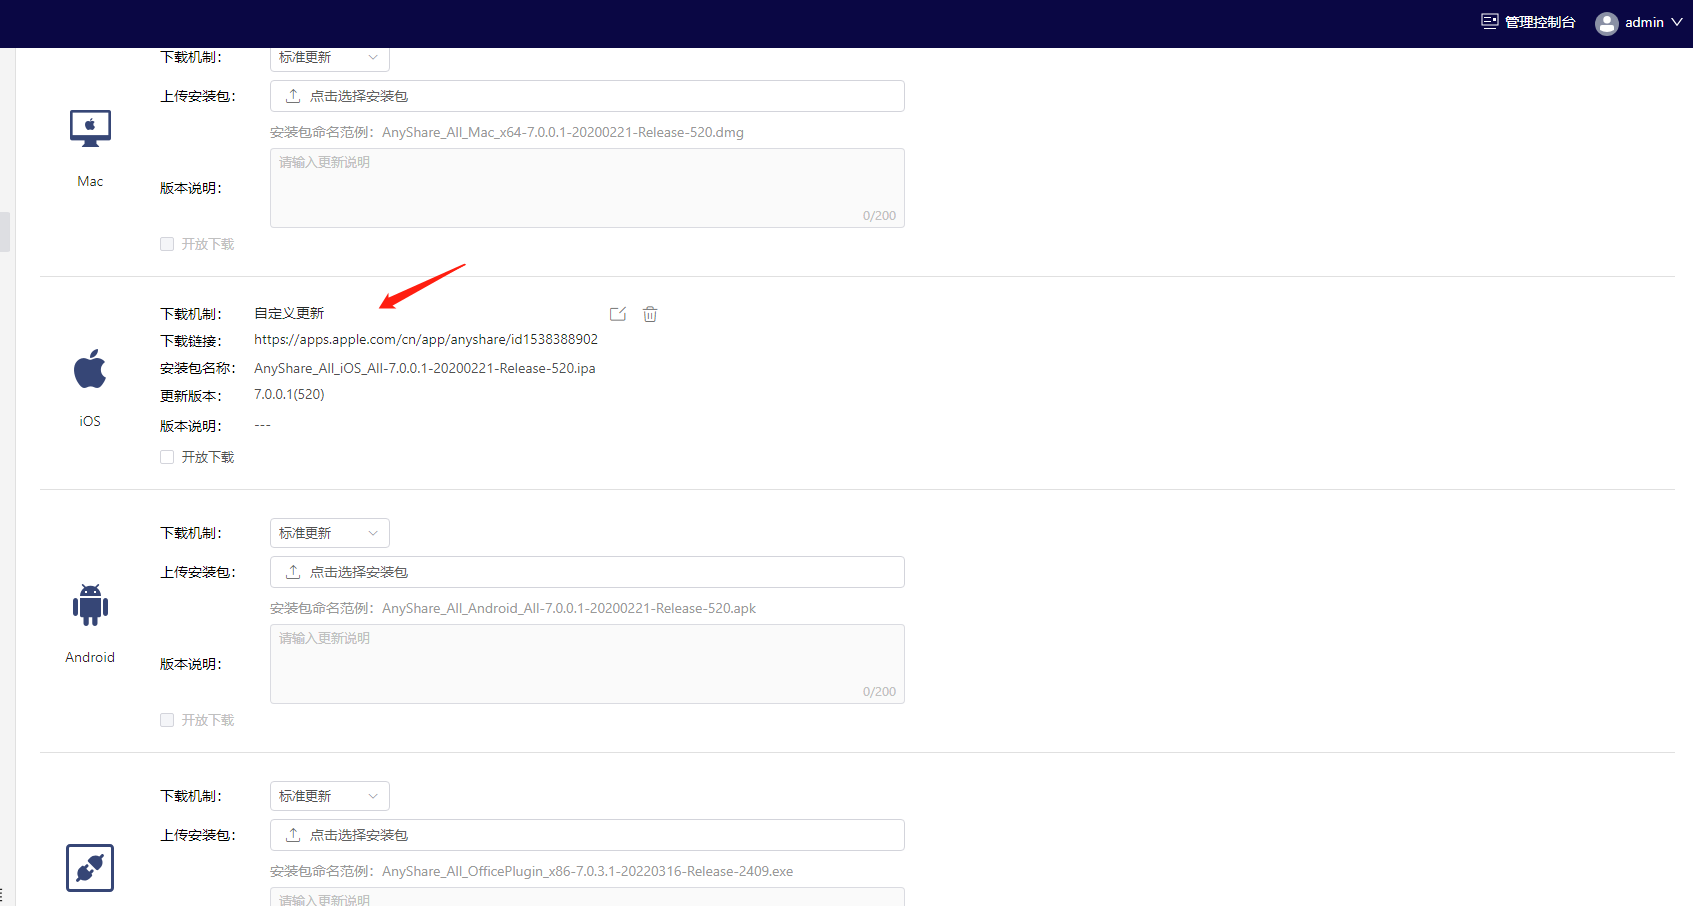Click the iOS Apple logo icon
1693x906 pixels.
[x=90, y=369]
